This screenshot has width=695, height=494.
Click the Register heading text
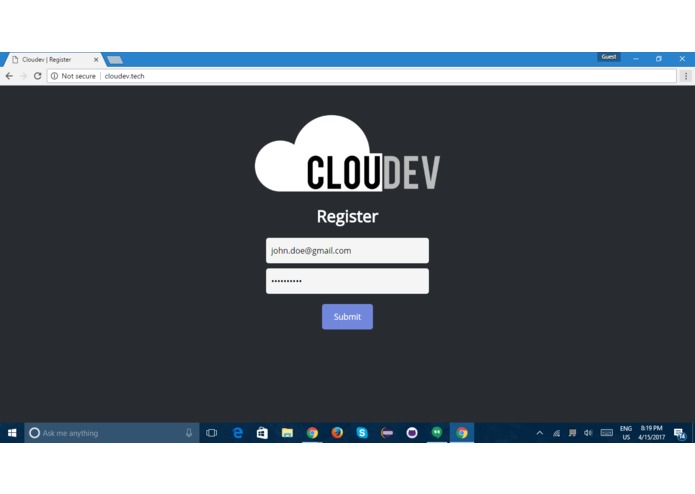click(x=348, y=217)
